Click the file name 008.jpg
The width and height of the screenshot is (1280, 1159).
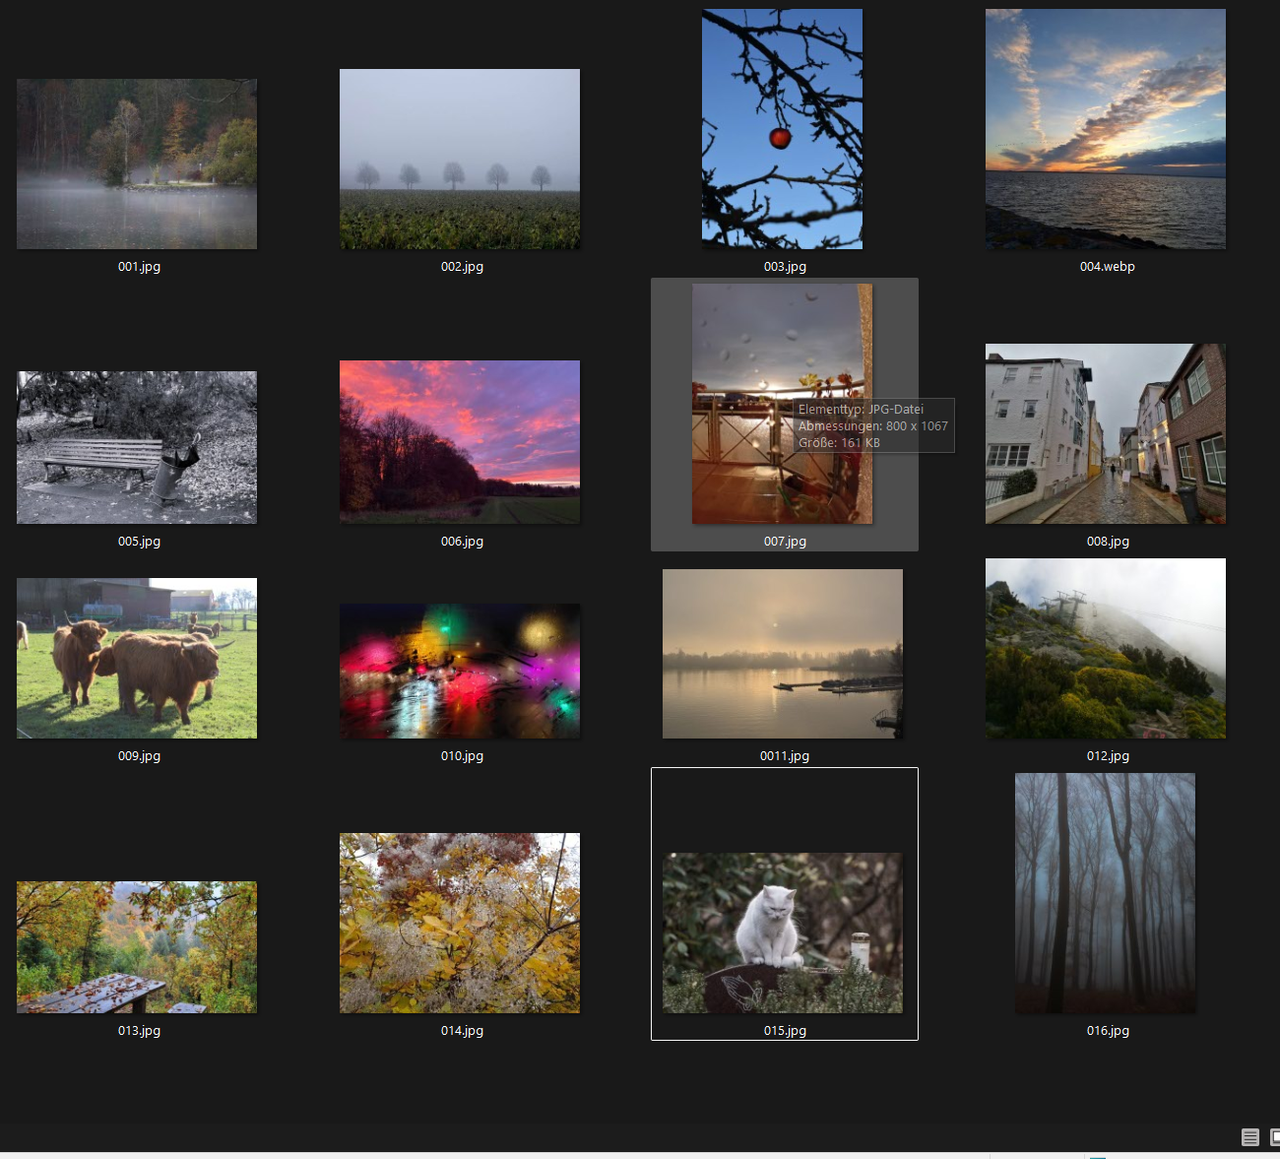[x=1108, y=541]
